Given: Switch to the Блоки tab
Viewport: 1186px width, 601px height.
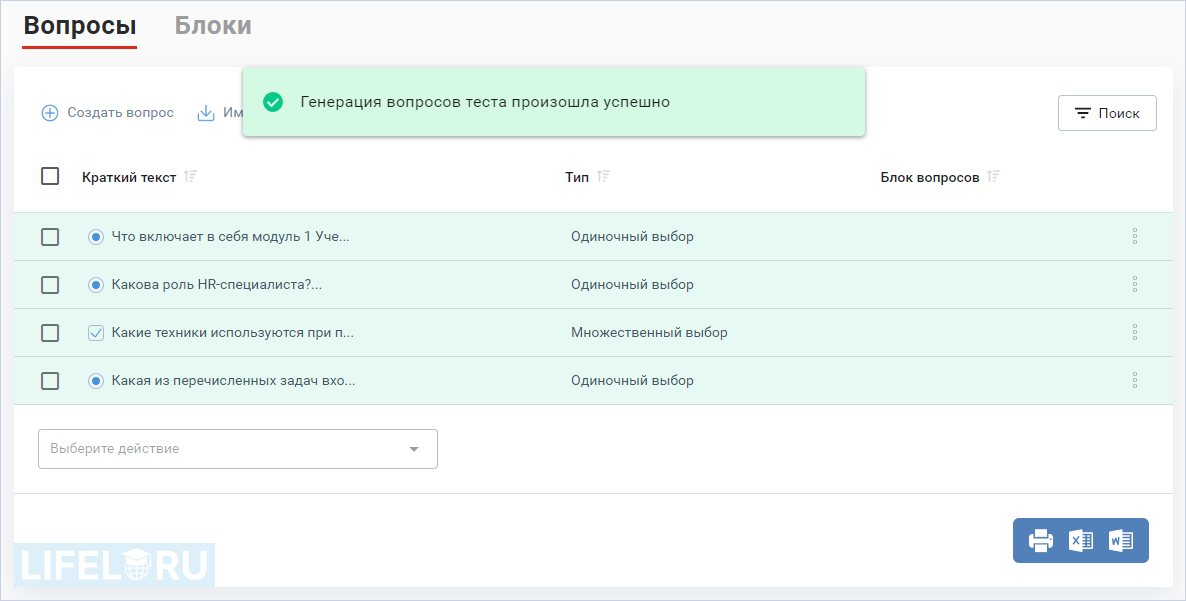Looking at the screenshot, I should [x=213, y=26].
